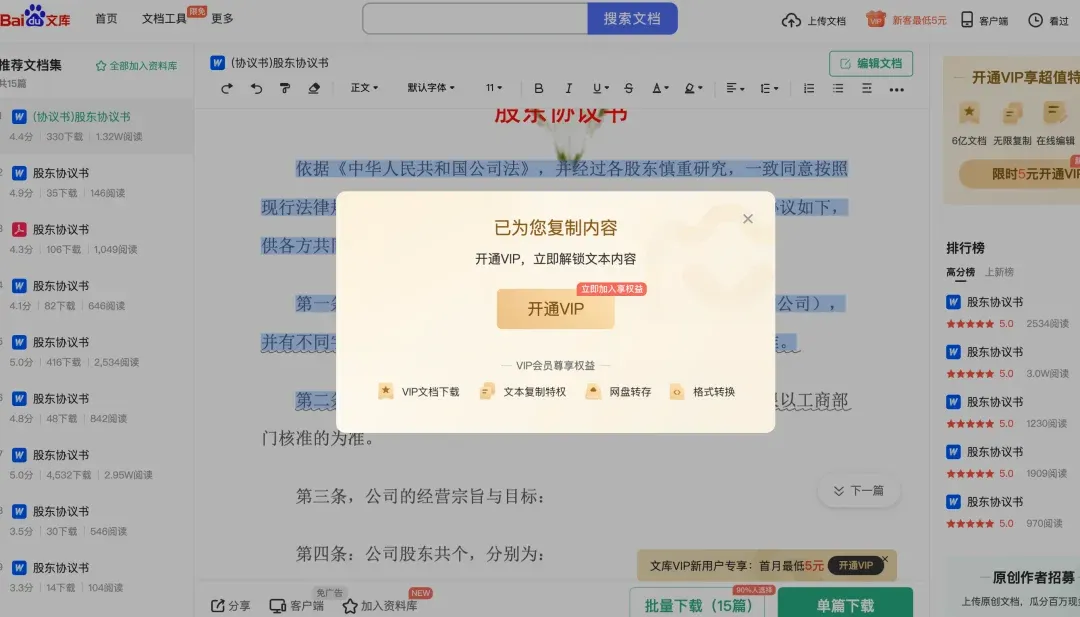Open the 正文 paragraph style dropdown

pyautogui.click(x=364, y=88)
